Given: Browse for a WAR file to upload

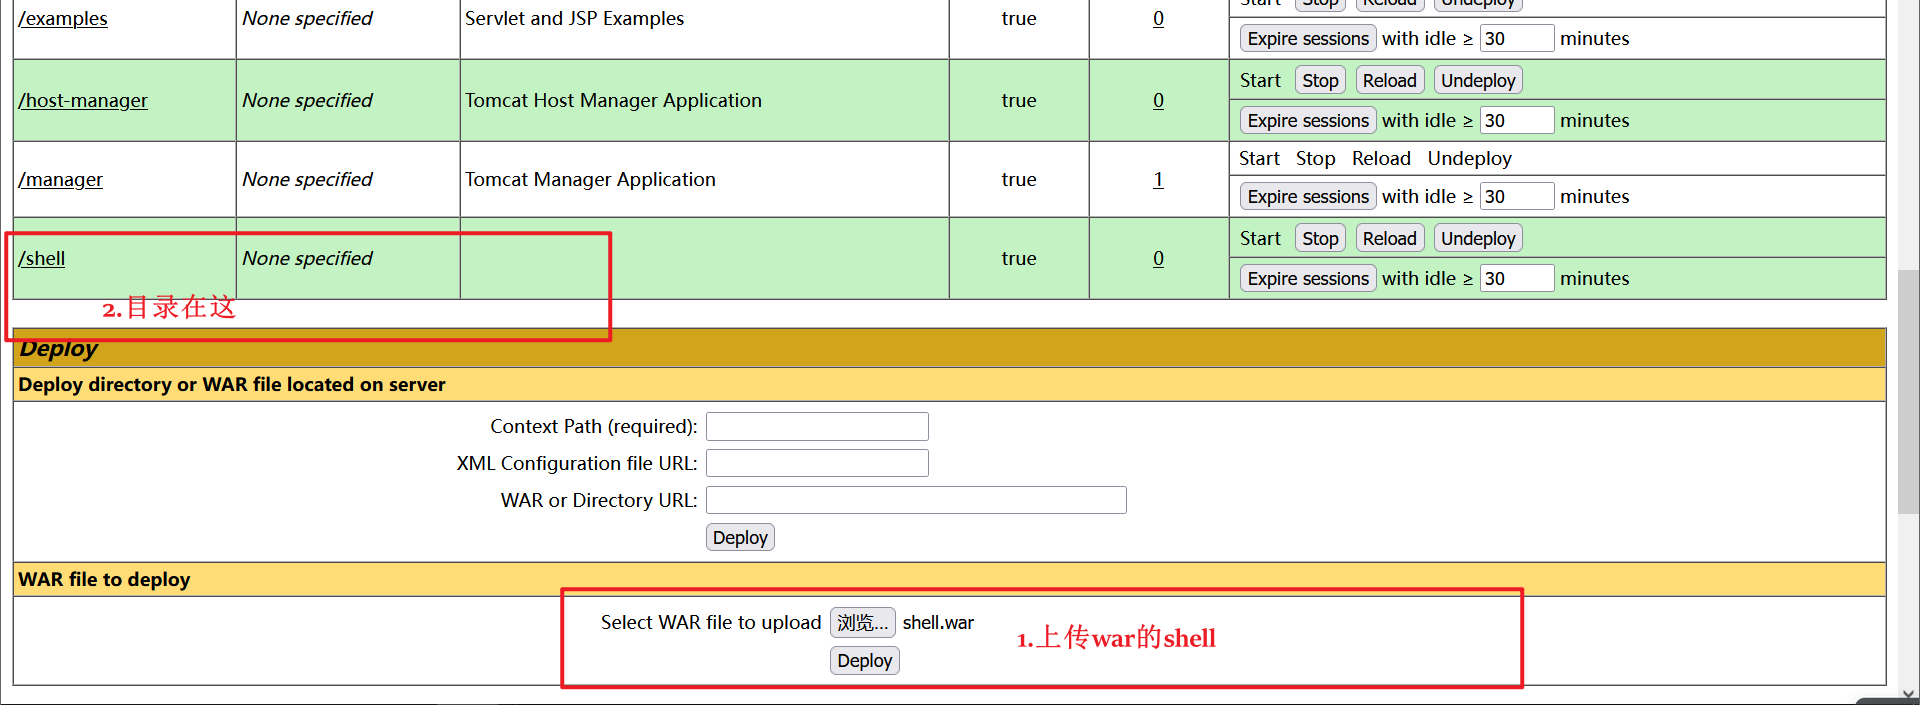Looking at the screenshot, I should pos(862,623).
